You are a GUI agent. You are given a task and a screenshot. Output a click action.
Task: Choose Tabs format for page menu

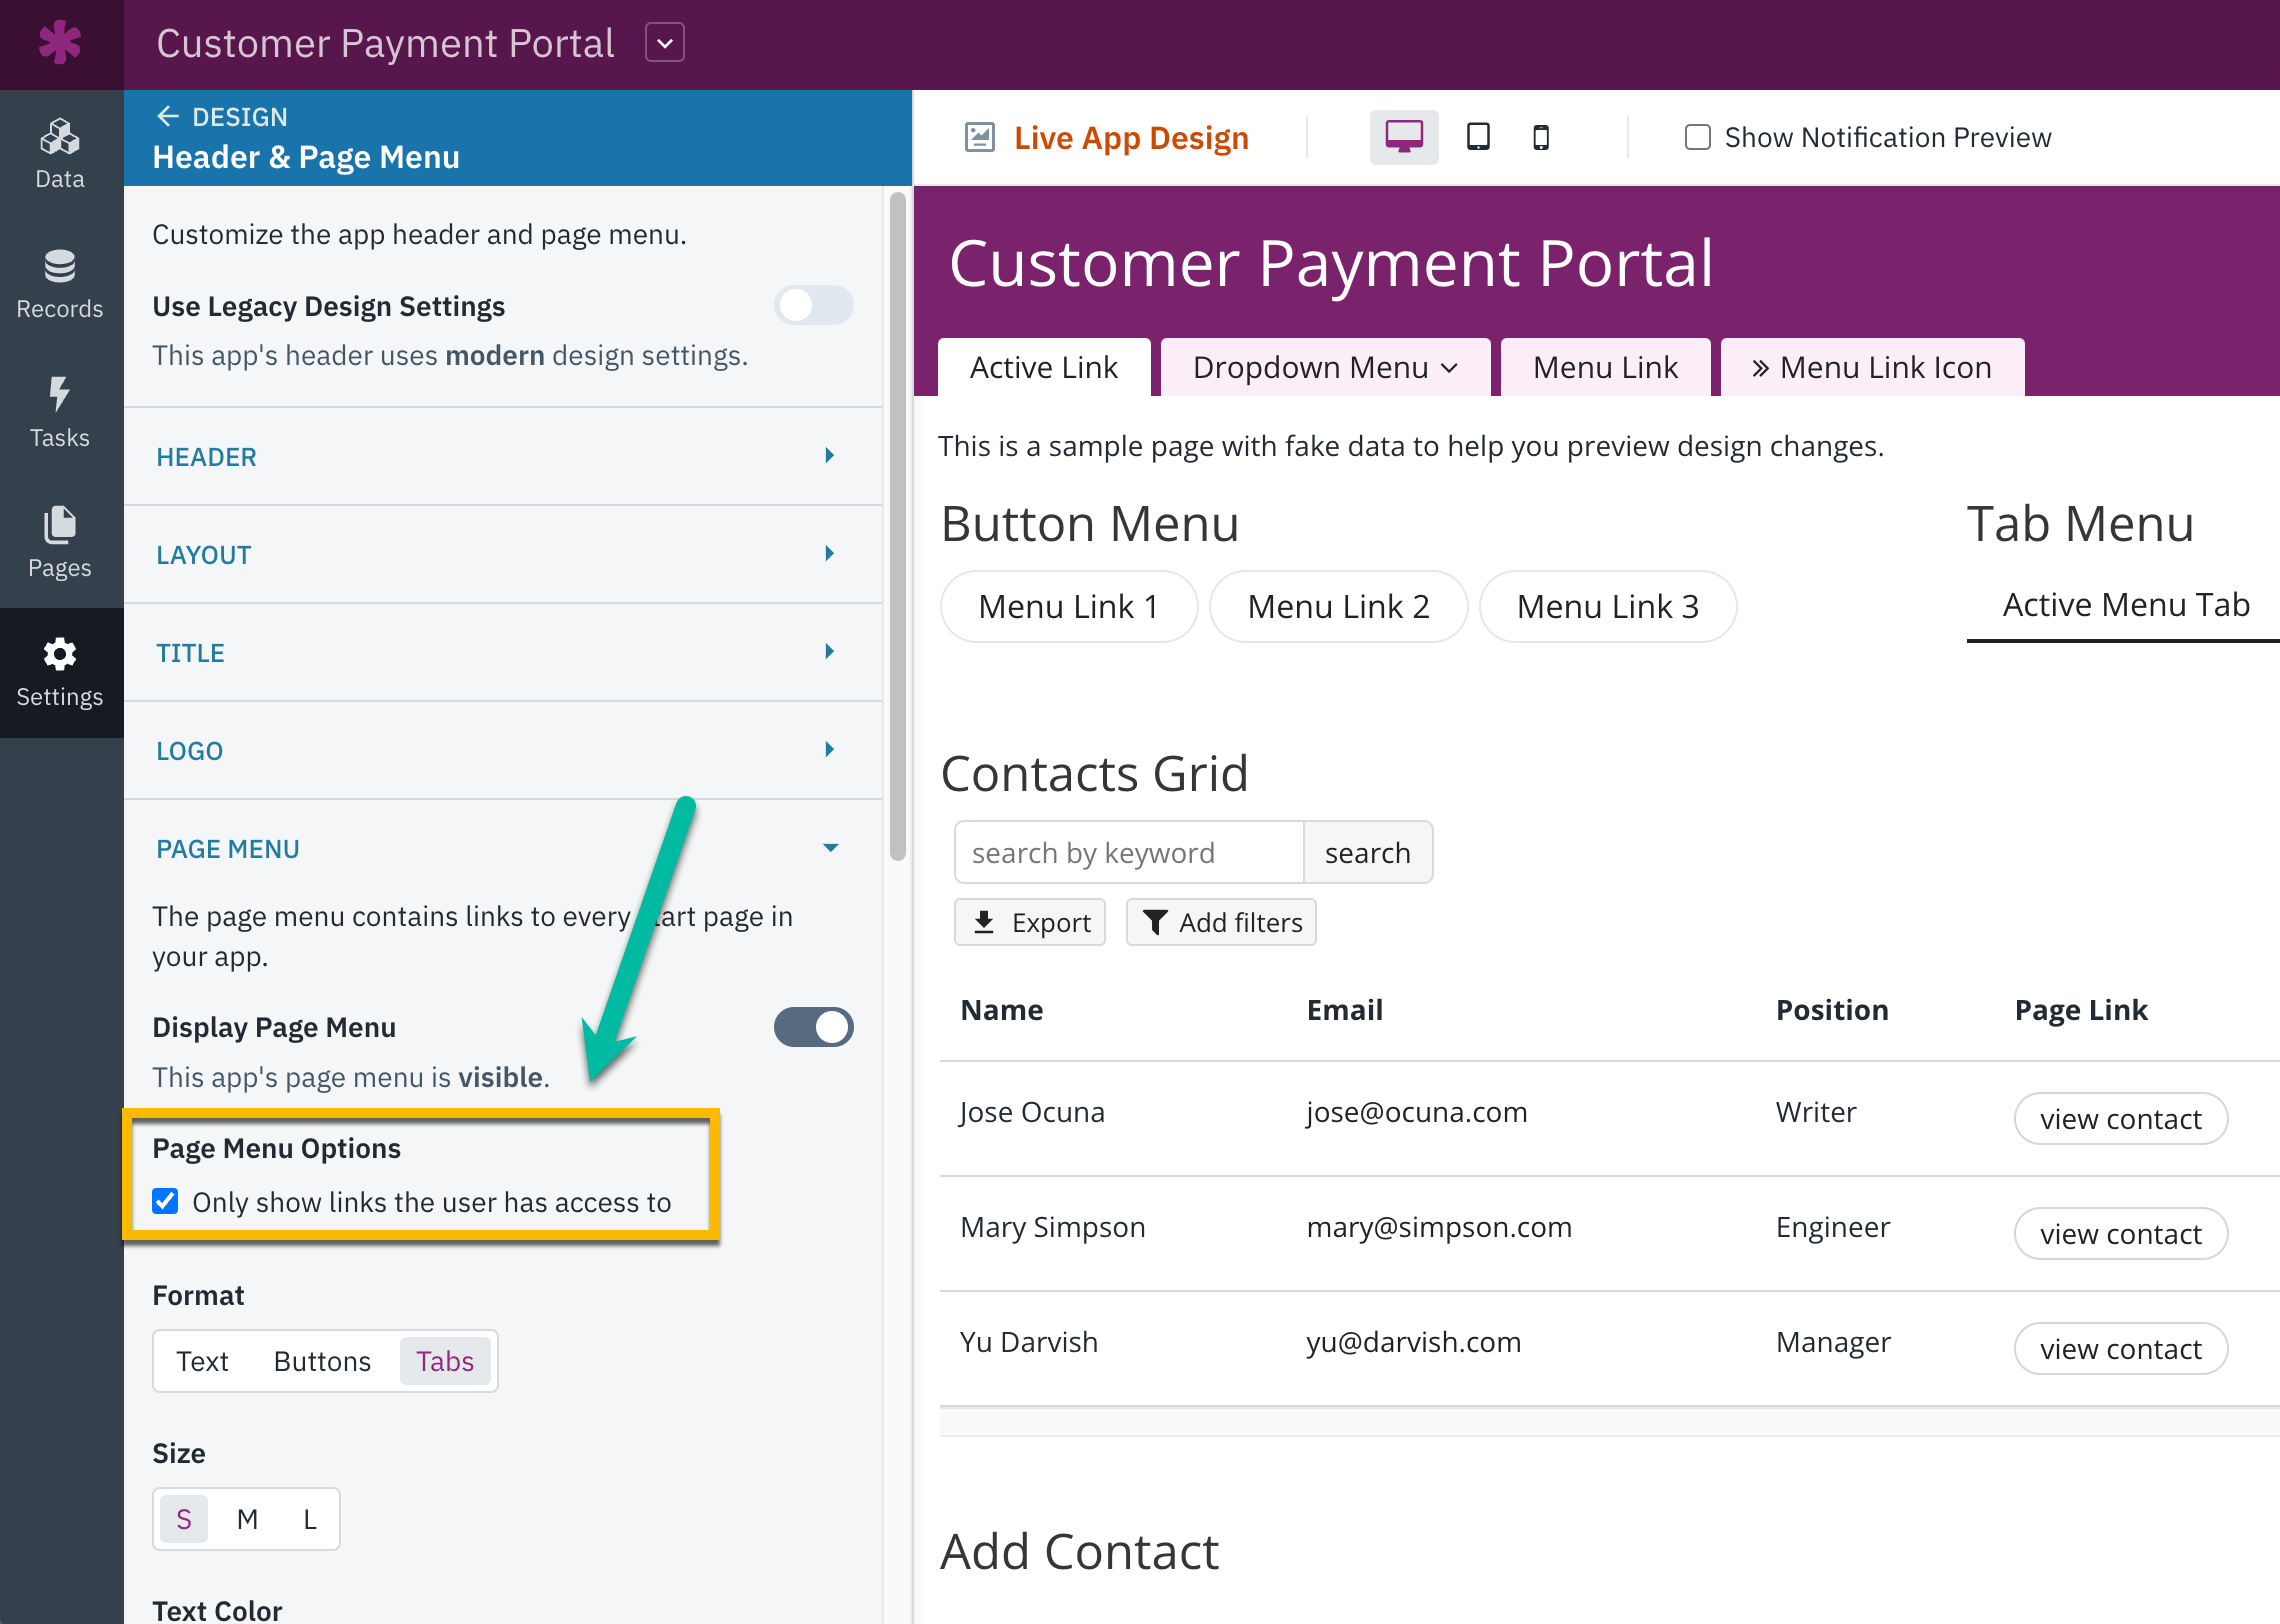[x=445, y=1361]
